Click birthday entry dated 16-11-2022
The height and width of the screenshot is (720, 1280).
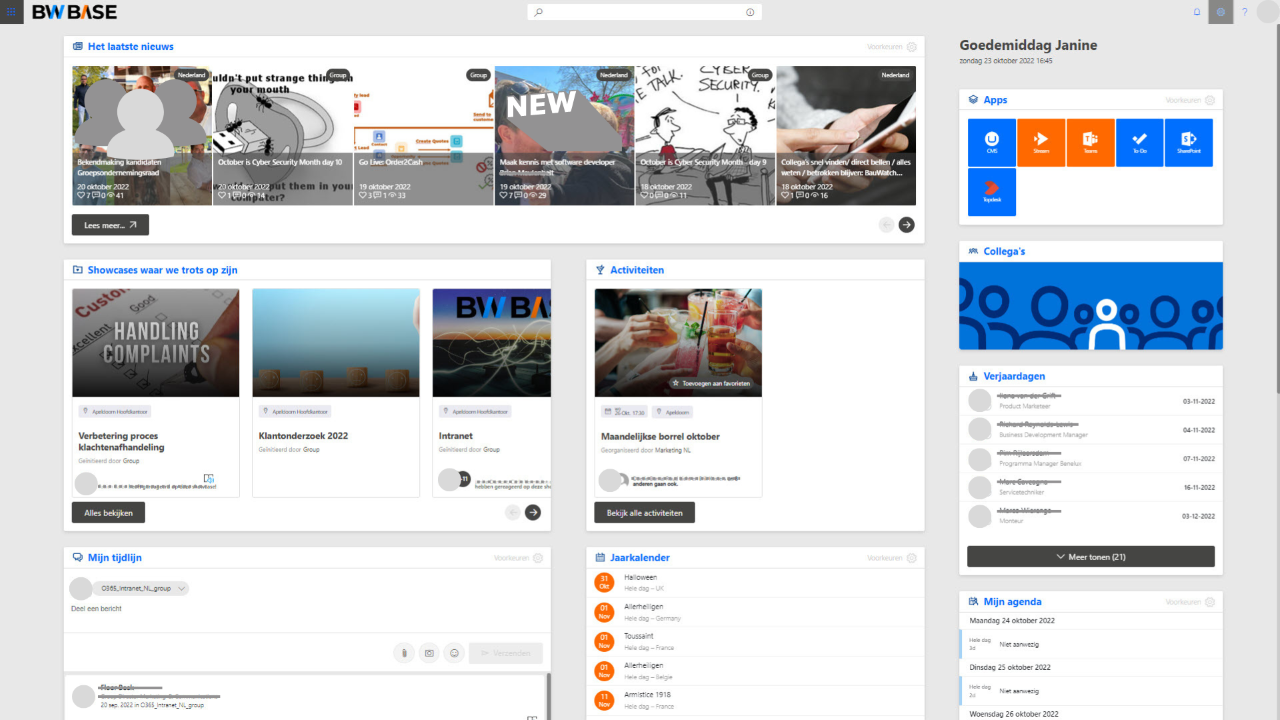click(x=1091, y=487)
